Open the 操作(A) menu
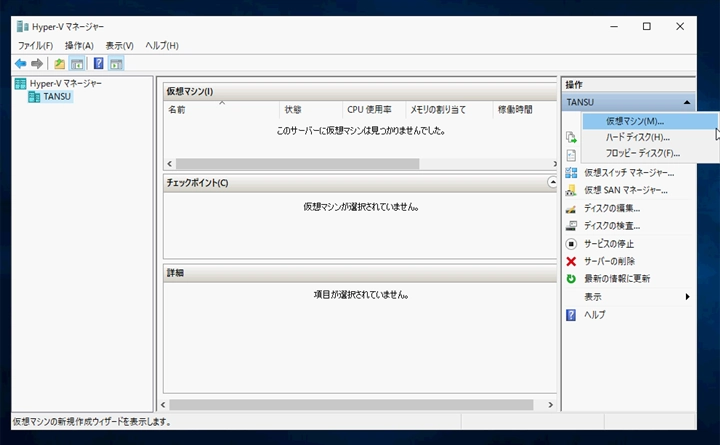This screenshot has height=445, width=720. [79, 45]
